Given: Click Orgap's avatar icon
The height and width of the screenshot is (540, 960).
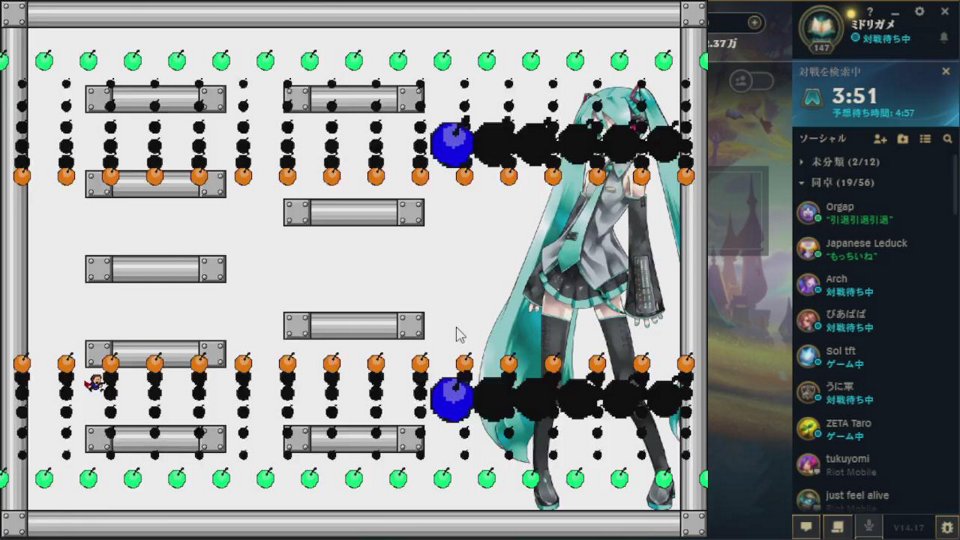Looking at the screenshot, I should pyautogui.click(x=808, y=213).
